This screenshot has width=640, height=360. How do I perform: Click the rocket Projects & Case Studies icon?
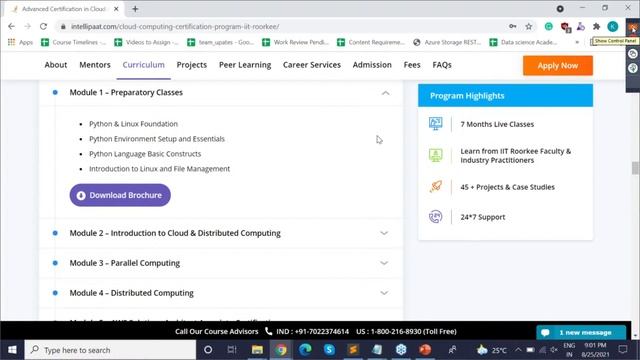pos(436,187)
